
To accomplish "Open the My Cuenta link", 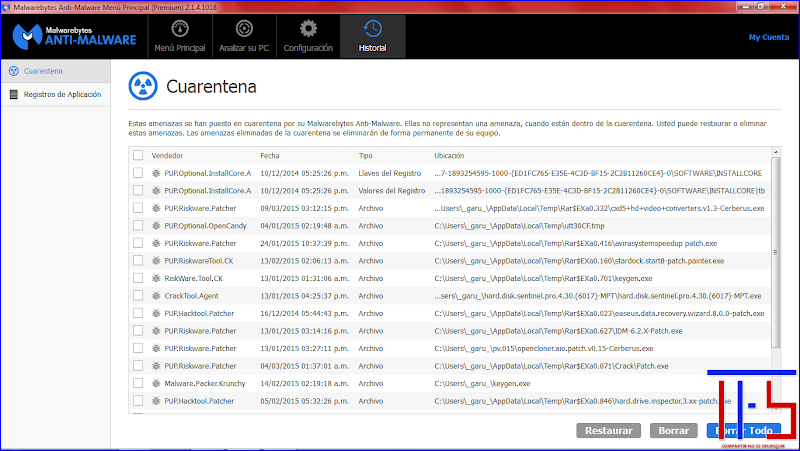I will (x=768, y=37).
